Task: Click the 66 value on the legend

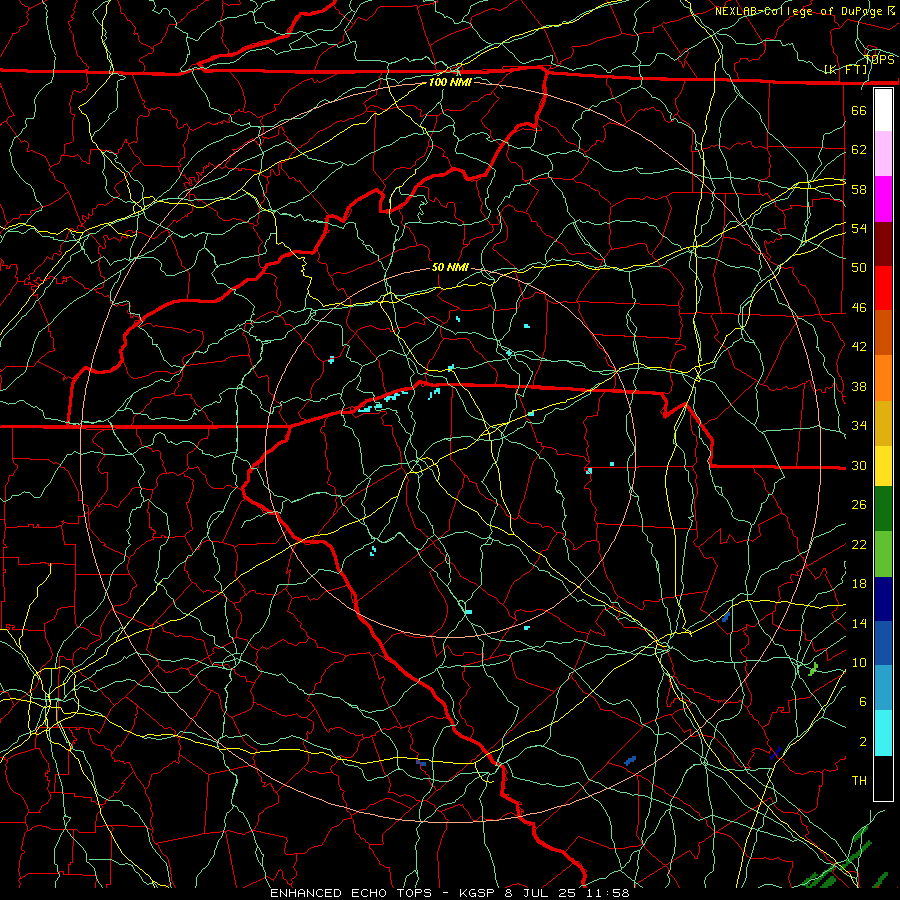Action: click(859, 110)
